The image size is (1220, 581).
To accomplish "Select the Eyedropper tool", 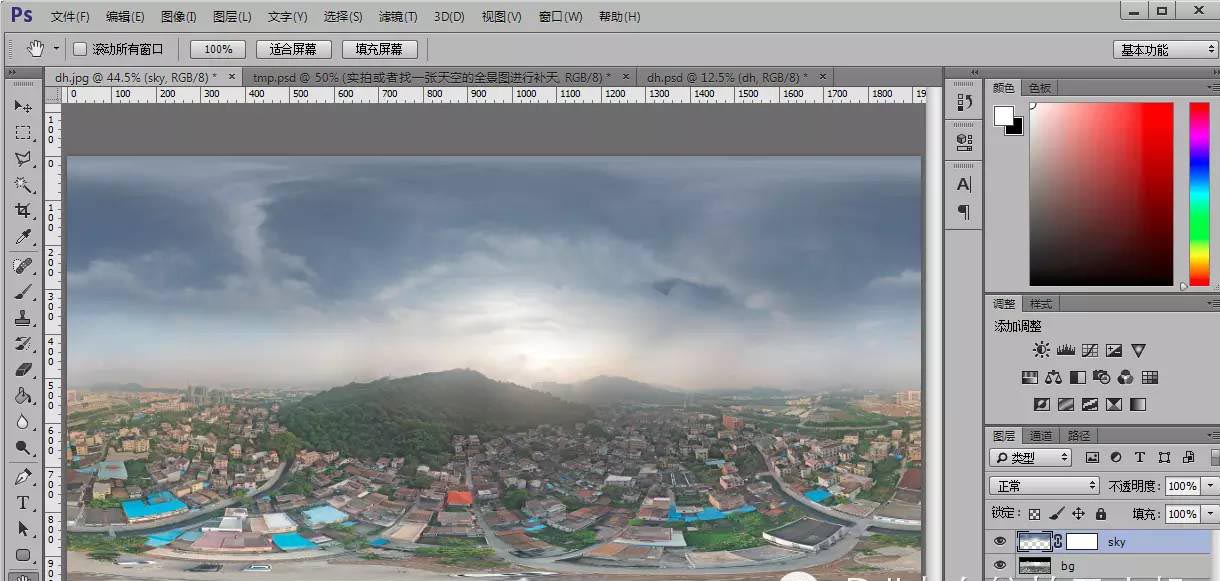I will coord(23,238).
